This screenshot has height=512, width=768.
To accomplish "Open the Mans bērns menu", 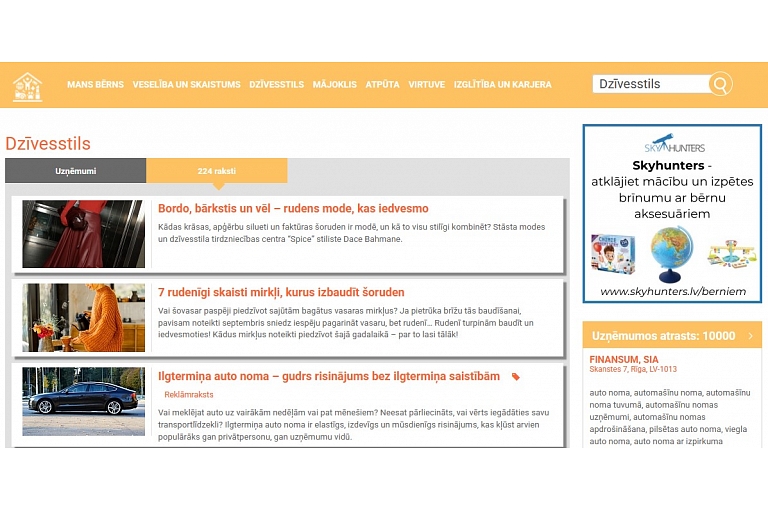I will (x=95, y=85).
